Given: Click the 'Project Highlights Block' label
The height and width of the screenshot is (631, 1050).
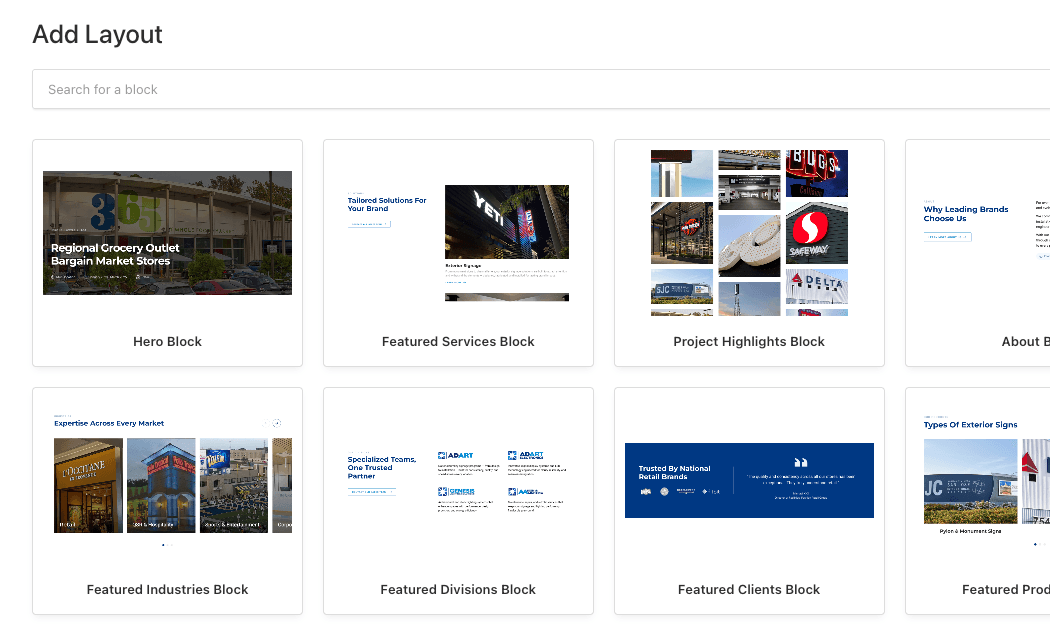Looking at the screenshot, I should pos(749,342).
